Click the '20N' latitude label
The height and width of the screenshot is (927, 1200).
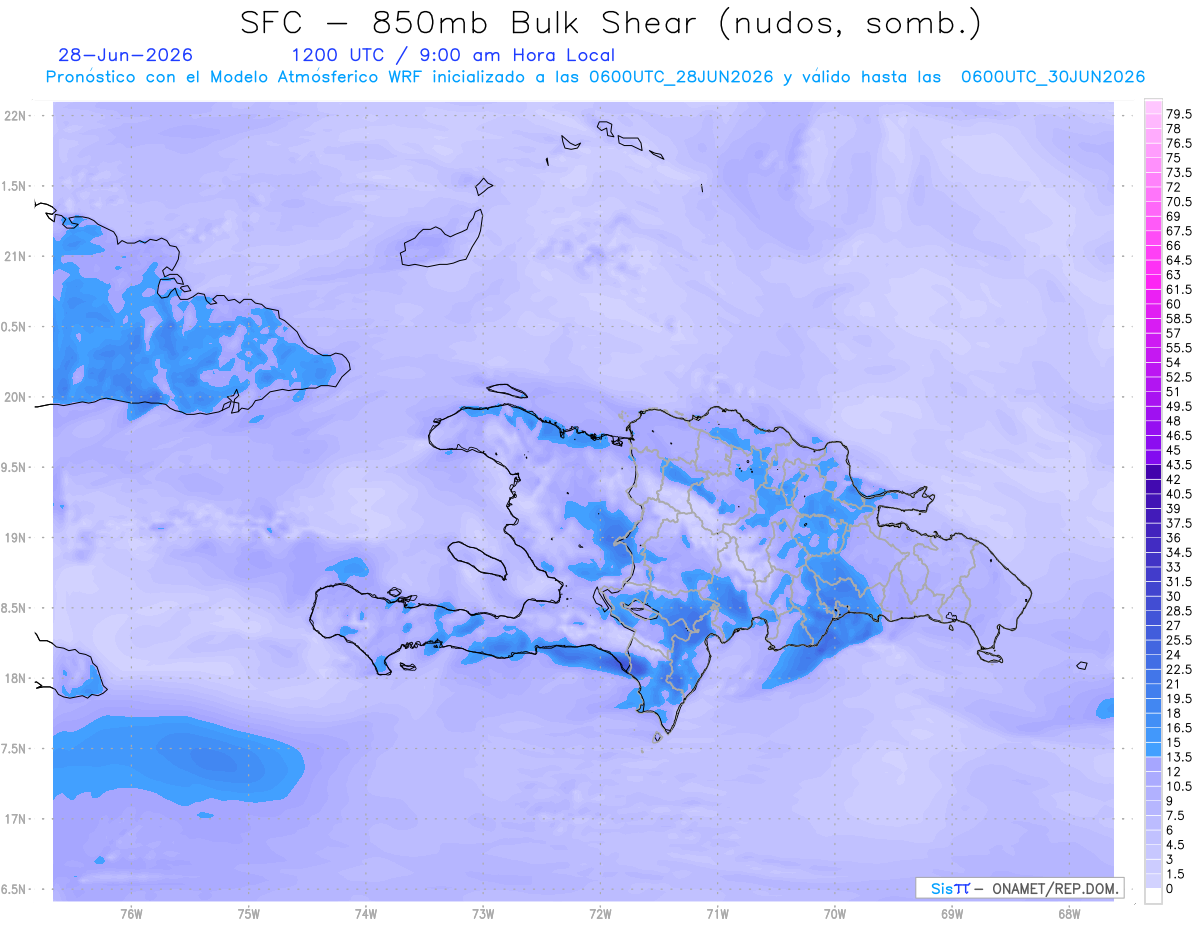16,397
